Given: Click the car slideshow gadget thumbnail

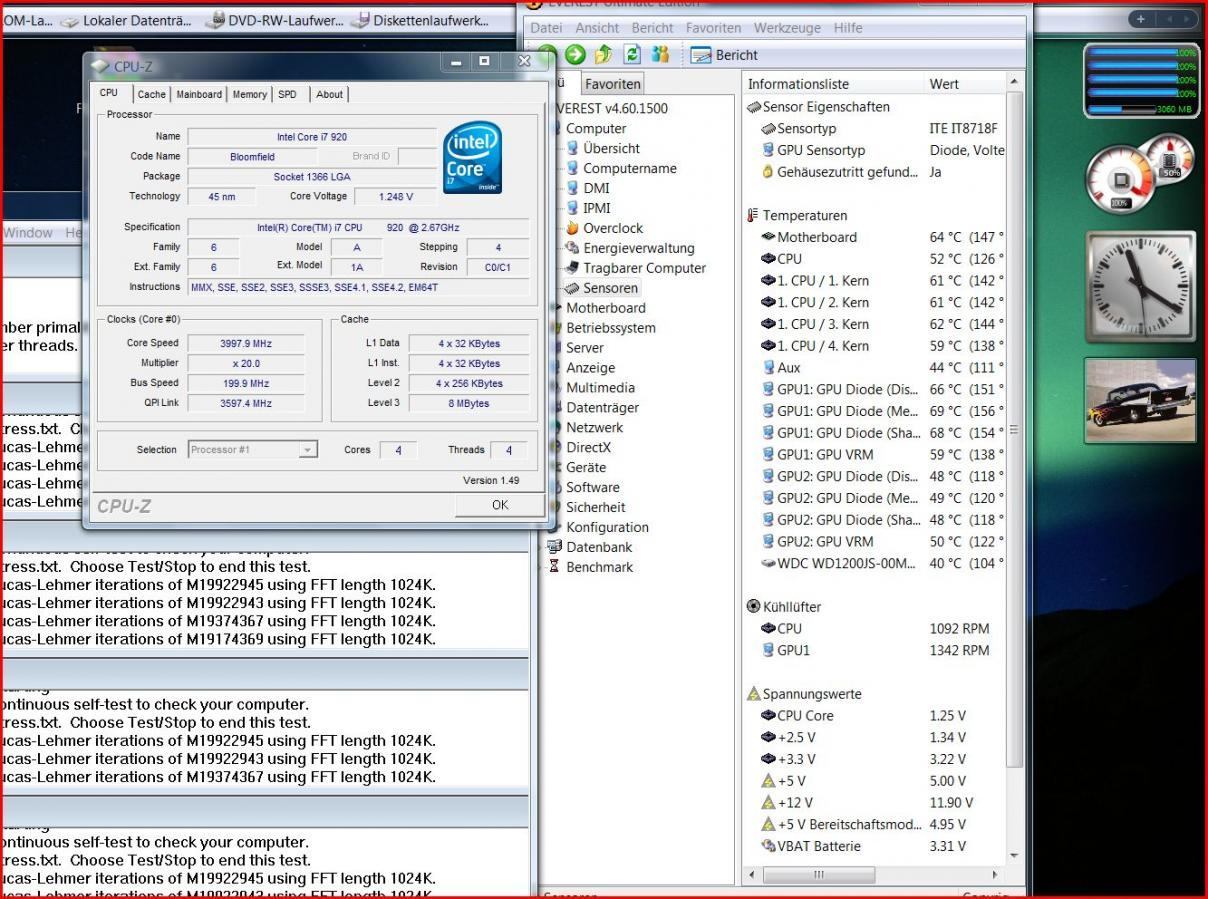Looking at the screenshot, I should click(x=1140, y=401).
